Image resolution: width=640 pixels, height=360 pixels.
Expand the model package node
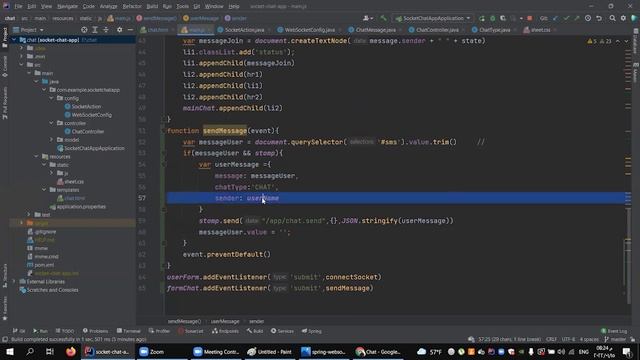51,140
